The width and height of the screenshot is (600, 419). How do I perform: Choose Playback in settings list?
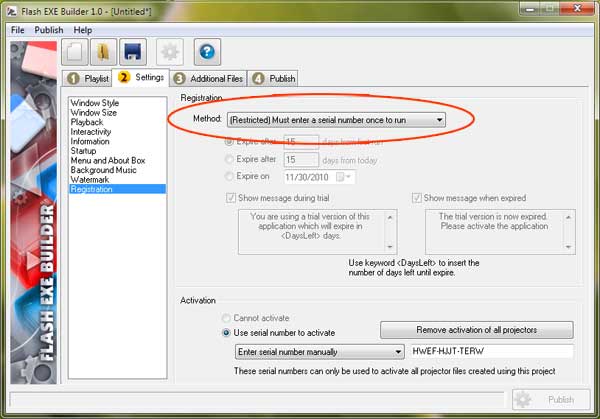pos(87,122)
